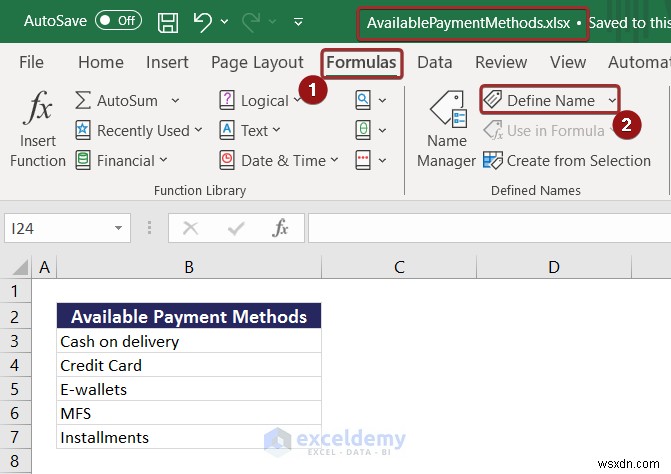Image resolution: width=671 pixels, height=474 pixels.
Task: Select the Available Payment Methods header cell
Action: (189, 316)
